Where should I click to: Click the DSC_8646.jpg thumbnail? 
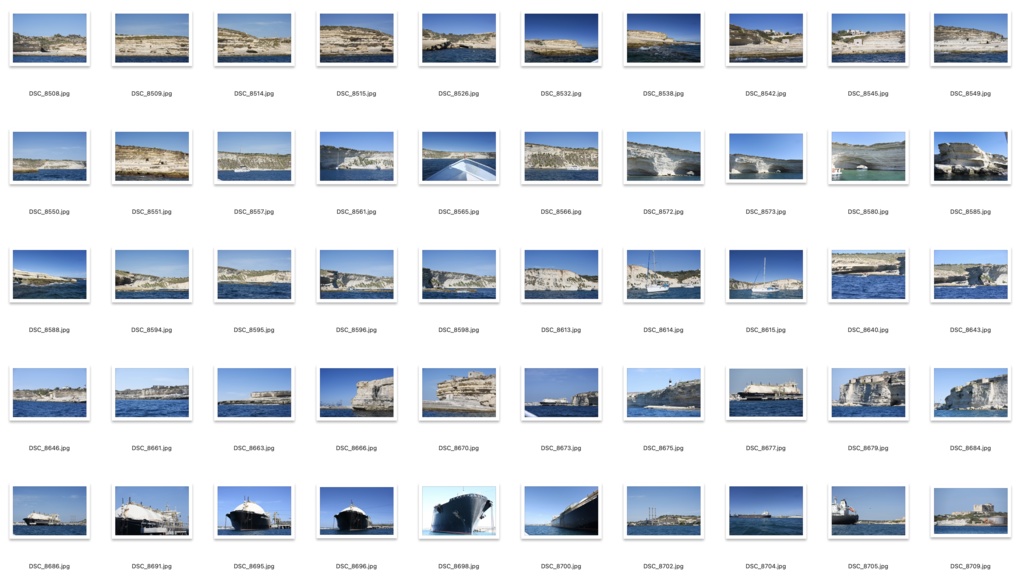point(50,393)
